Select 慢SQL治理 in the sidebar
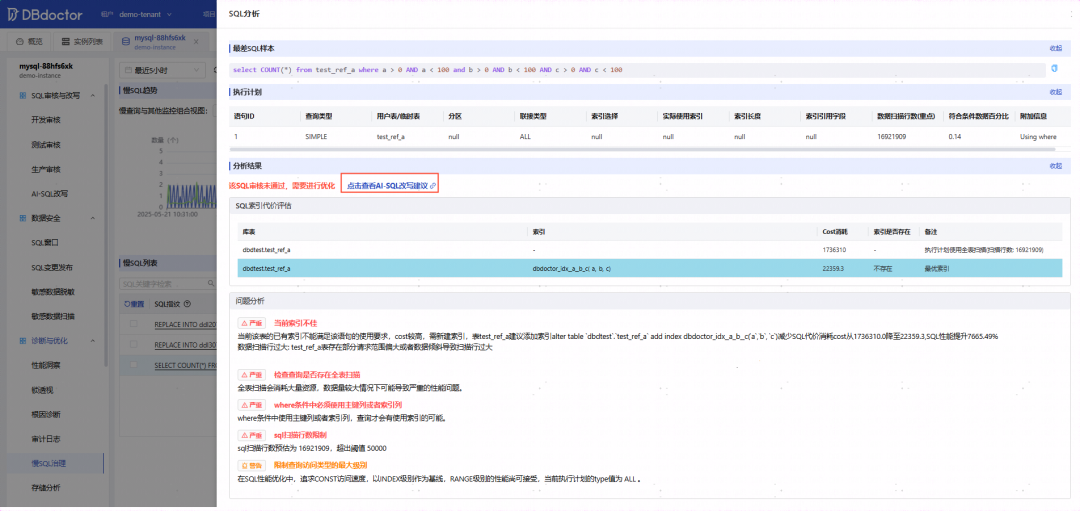Screen dimensions: 1080x511 48,463
